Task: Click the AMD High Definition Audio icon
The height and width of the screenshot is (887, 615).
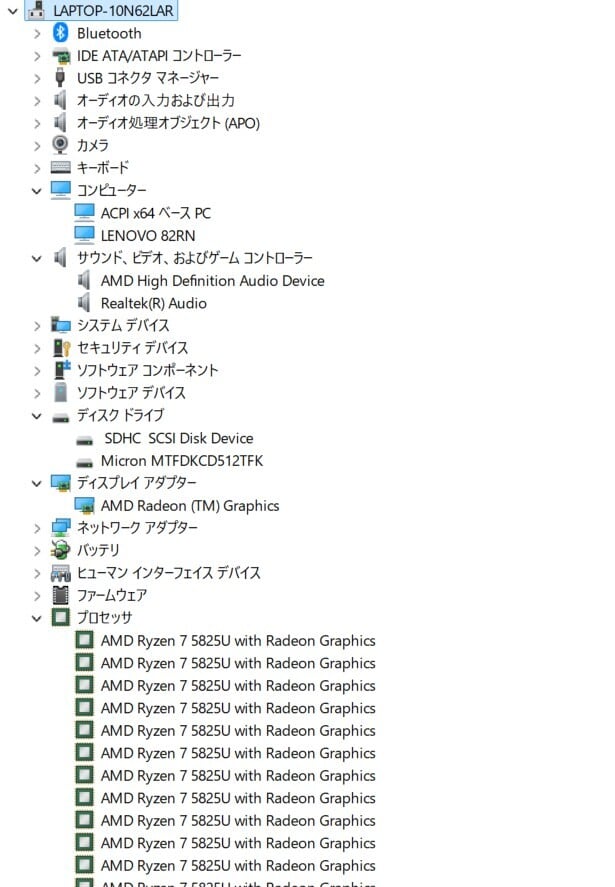Action: 84,280
